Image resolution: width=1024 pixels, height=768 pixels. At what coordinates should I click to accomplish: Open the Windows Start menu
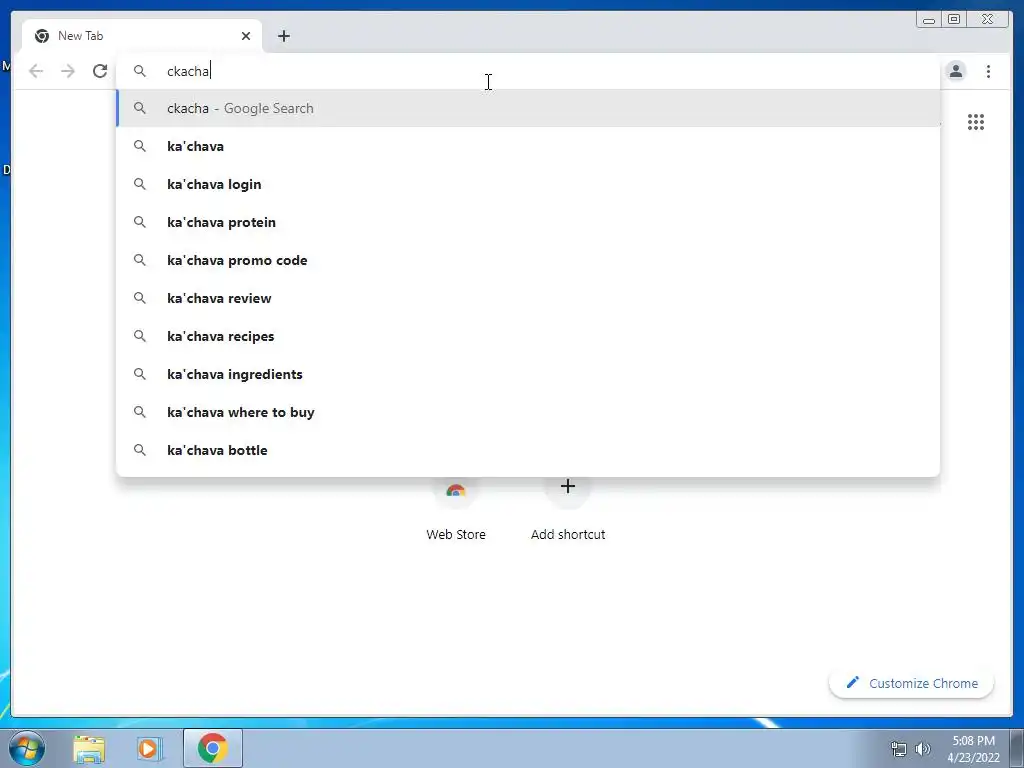point(27,748)
